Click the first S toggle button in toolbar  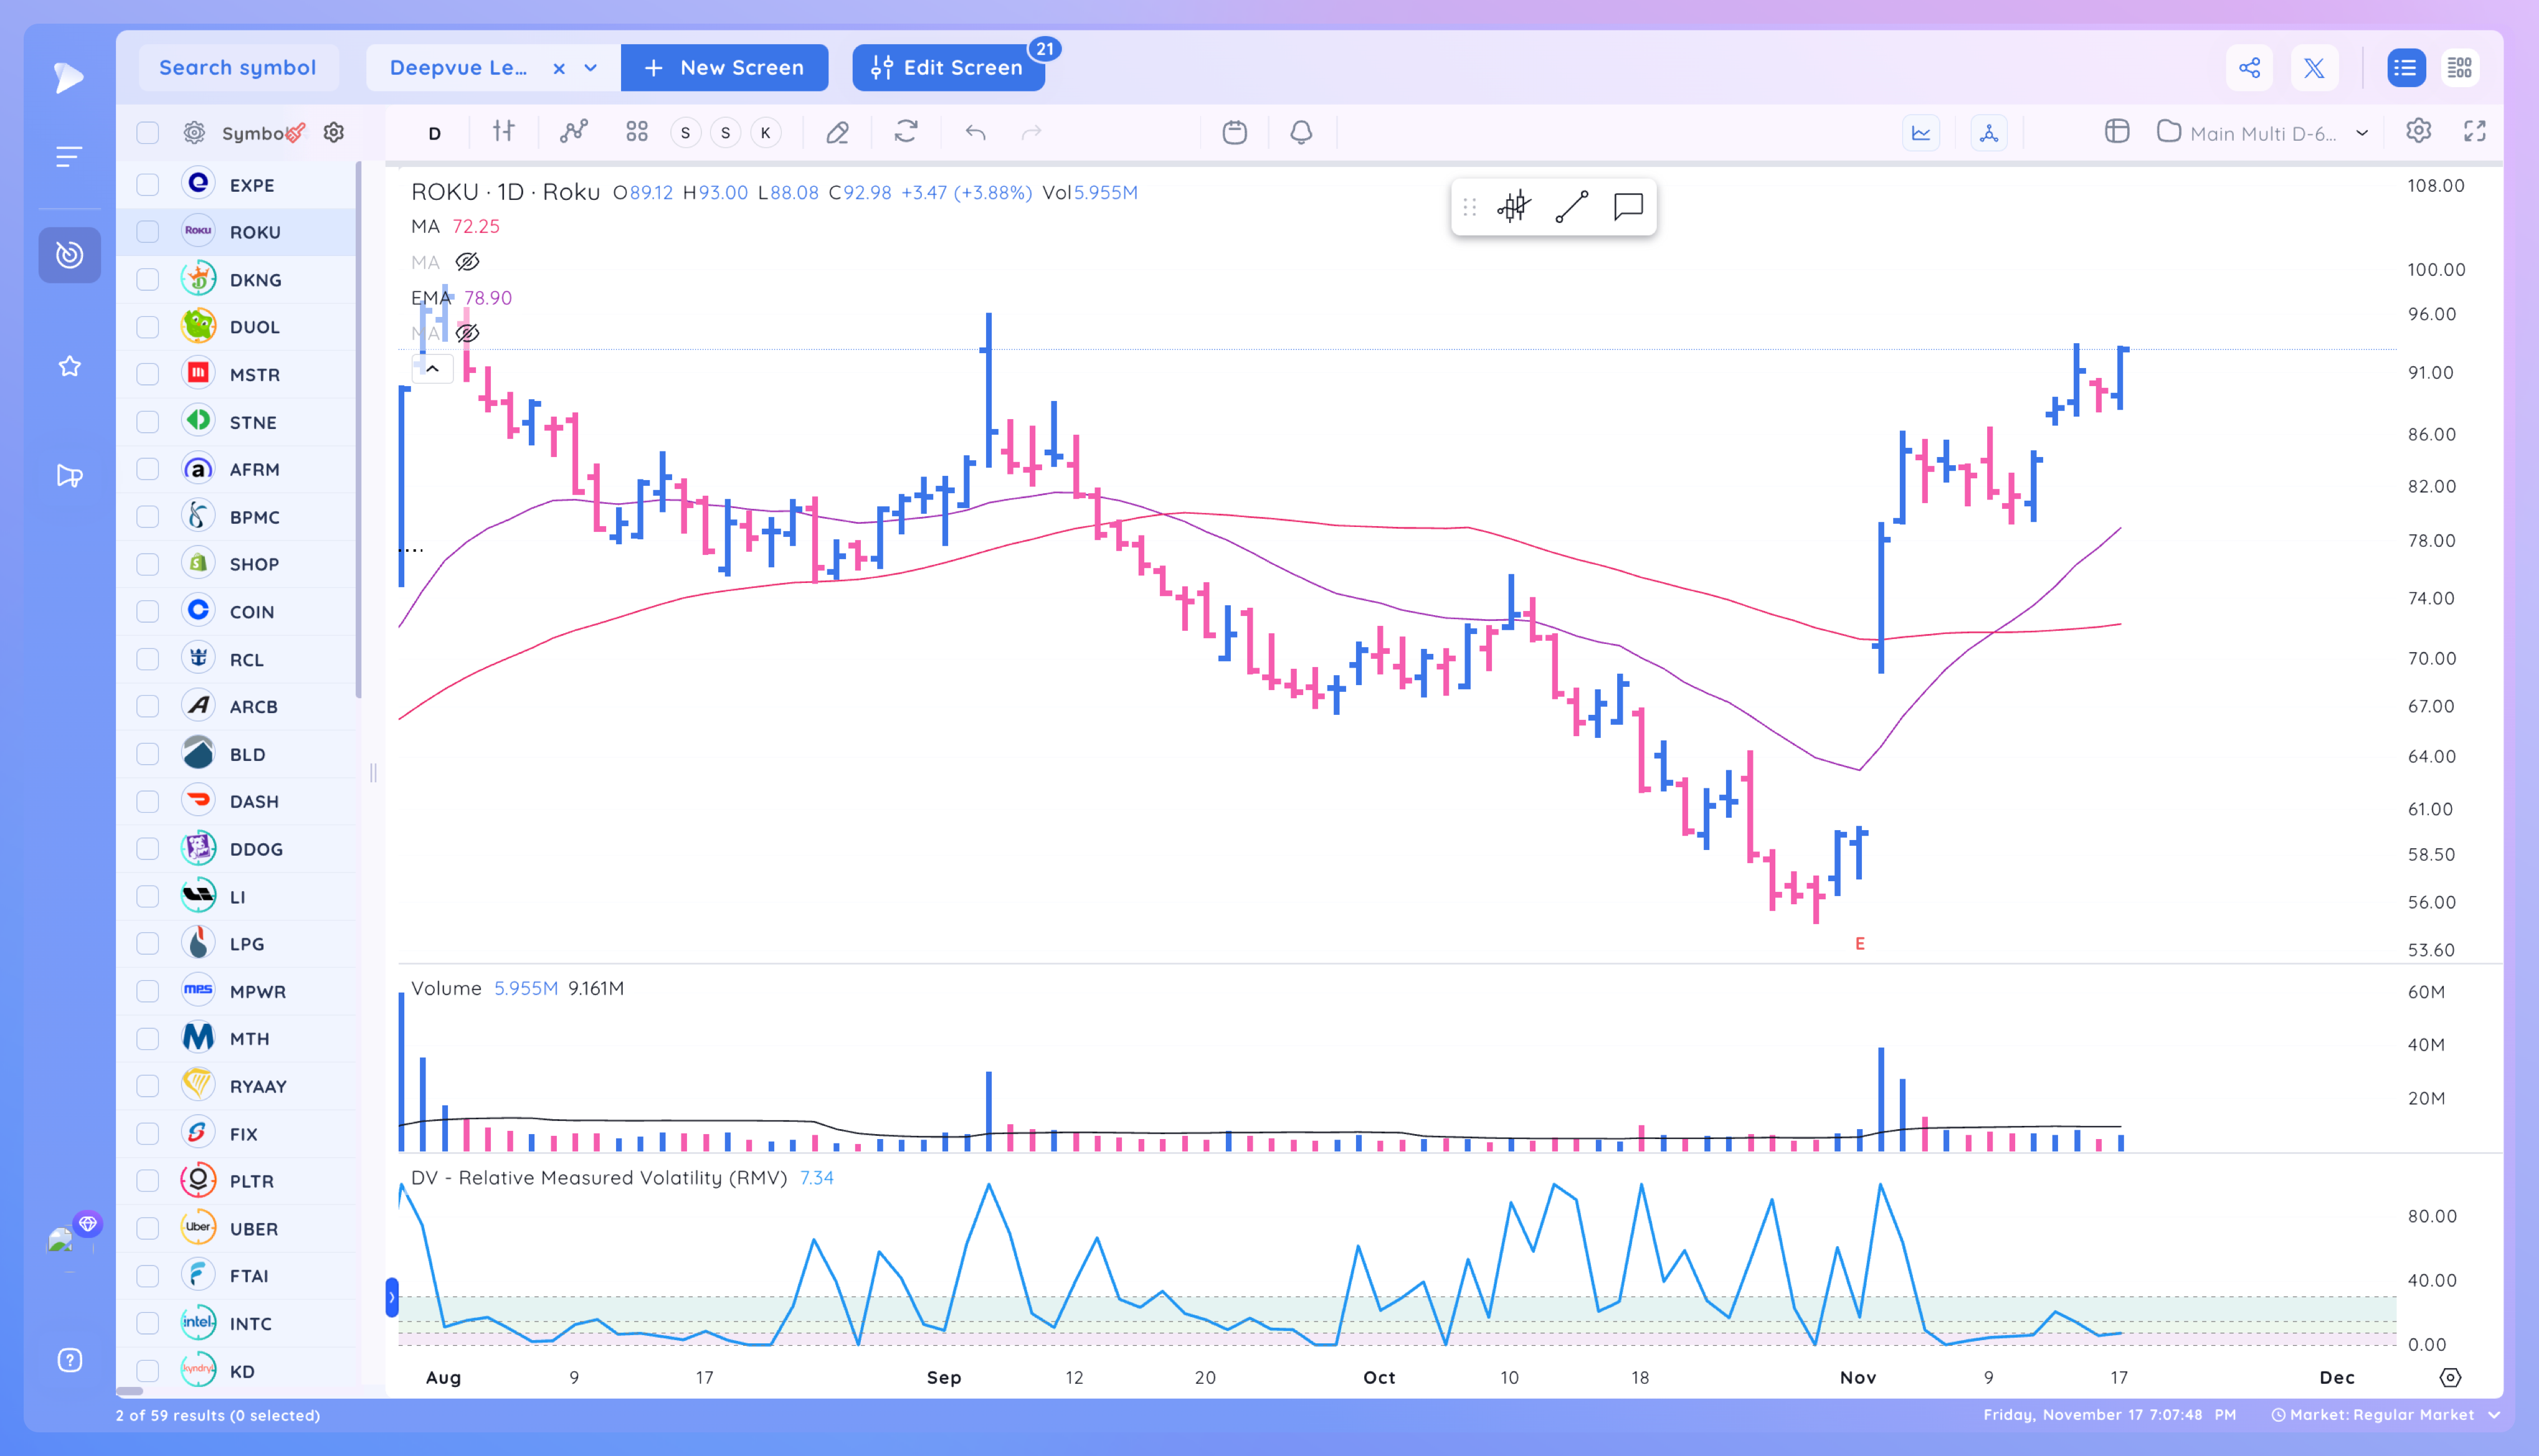(685, 133)
